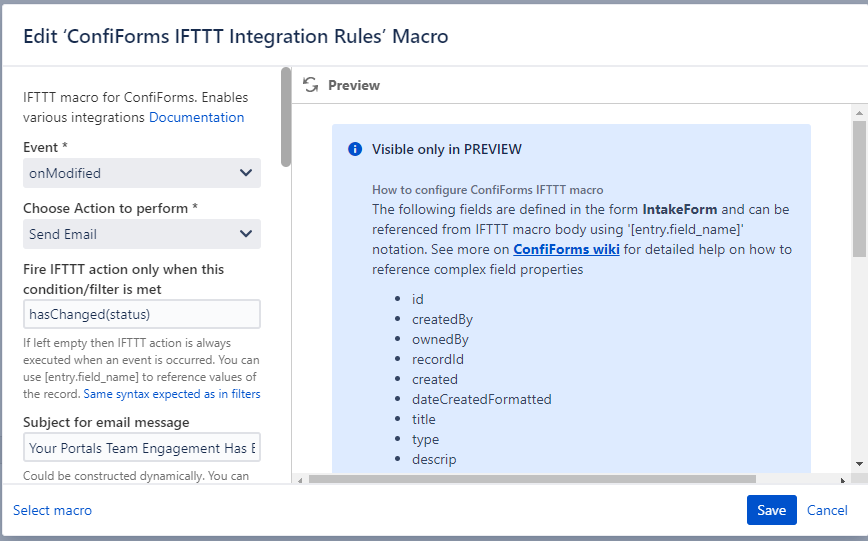Image resolution: width=868 pixels, height=541 pixels.
Task: Click the preview pane vertical scrollbar thumb
Action: 859,188
